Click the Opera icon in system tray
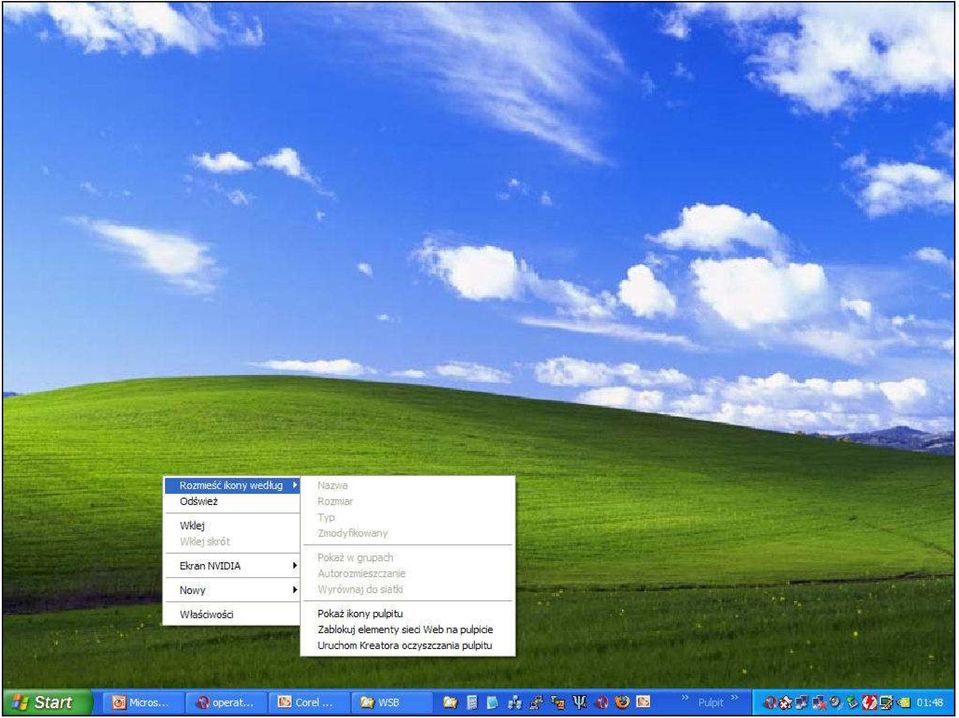The image size is (959, 718). (x=770, y=703)
